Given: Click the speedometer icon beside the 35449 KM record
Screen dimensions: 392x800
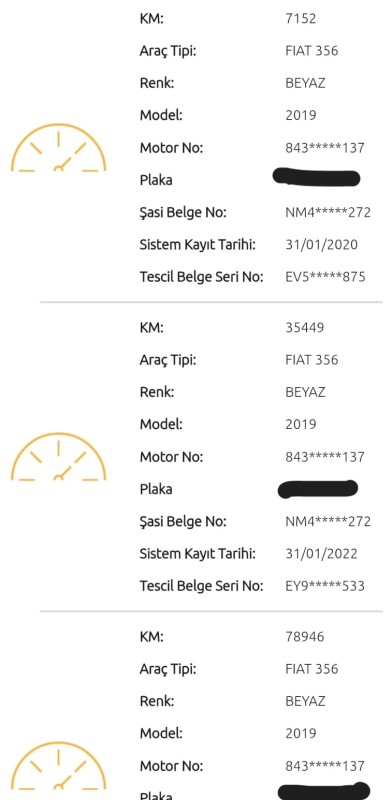Looking at the screenshot, I should [58, 457].
